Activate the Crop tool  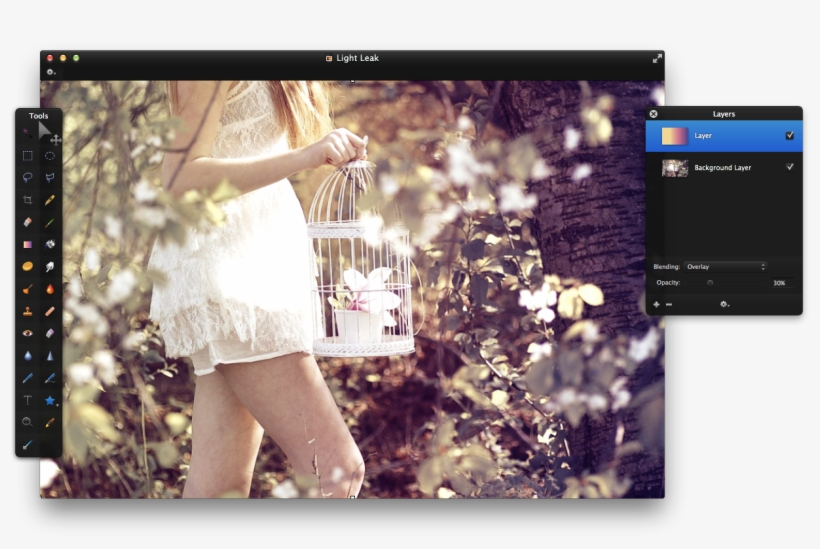tap(27, 200)
